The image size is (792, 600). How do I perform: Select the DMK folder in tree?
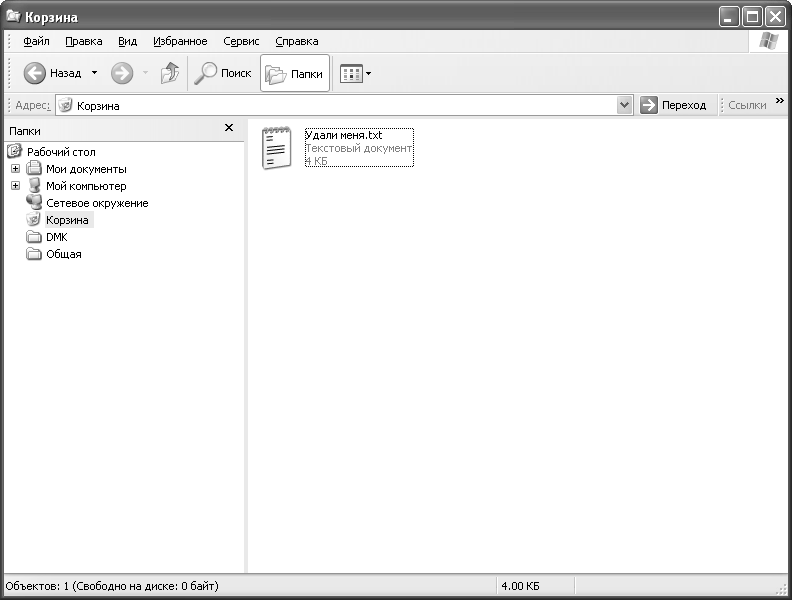(x=56, y=237)
